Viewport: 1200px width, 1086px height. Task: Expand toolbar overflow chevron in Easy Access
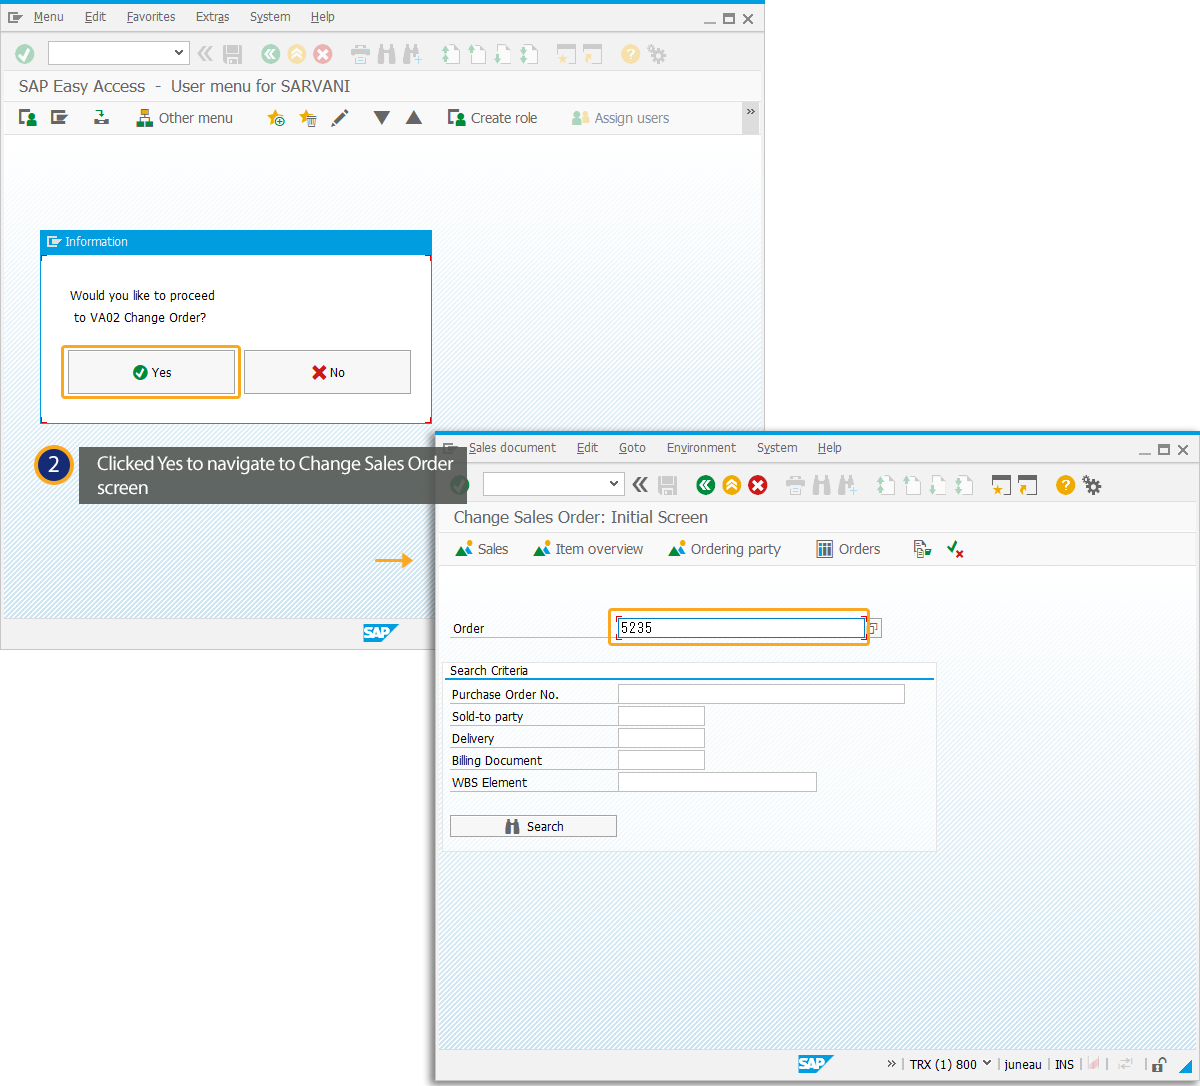click(751, 112)
